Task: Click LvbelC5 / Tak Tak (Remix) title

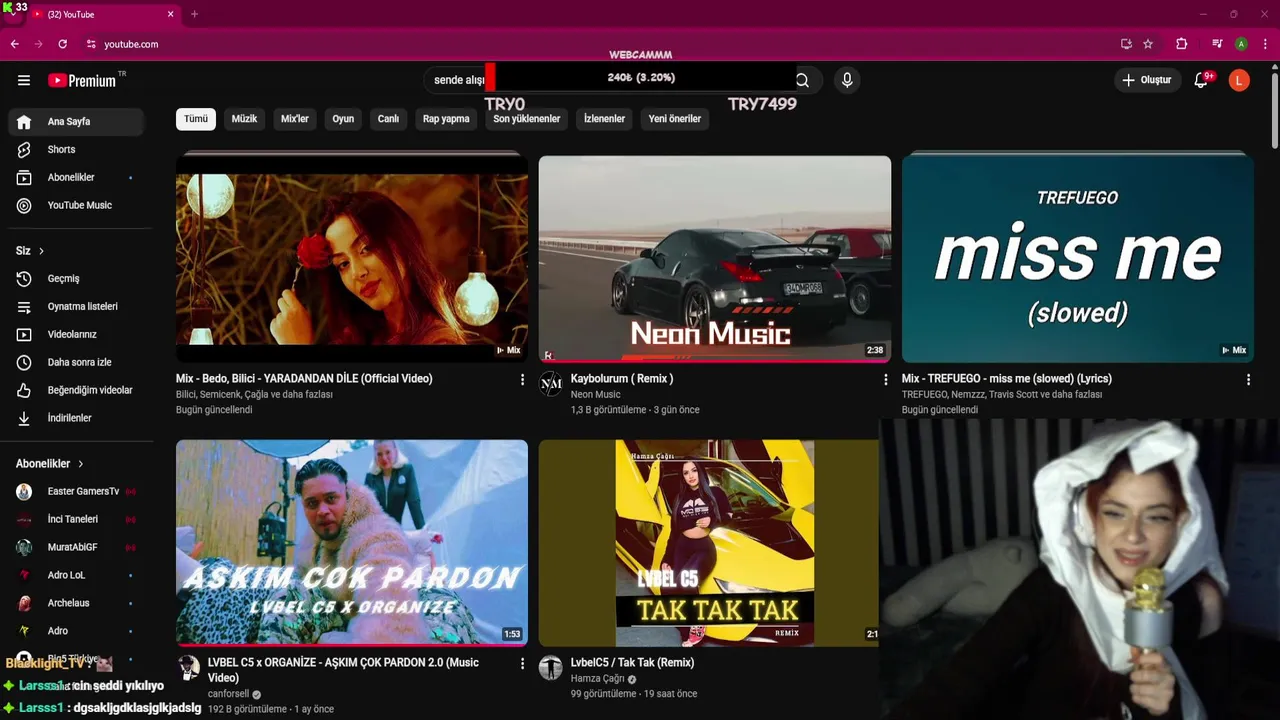Action: [x=632, y=663]
